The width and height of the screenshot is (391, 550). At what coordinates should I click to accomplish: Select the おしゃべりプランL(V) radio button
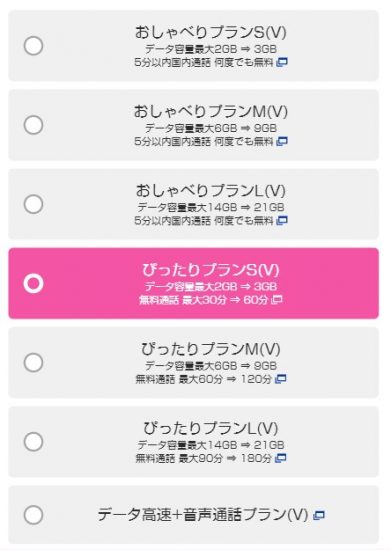point(33,204)
